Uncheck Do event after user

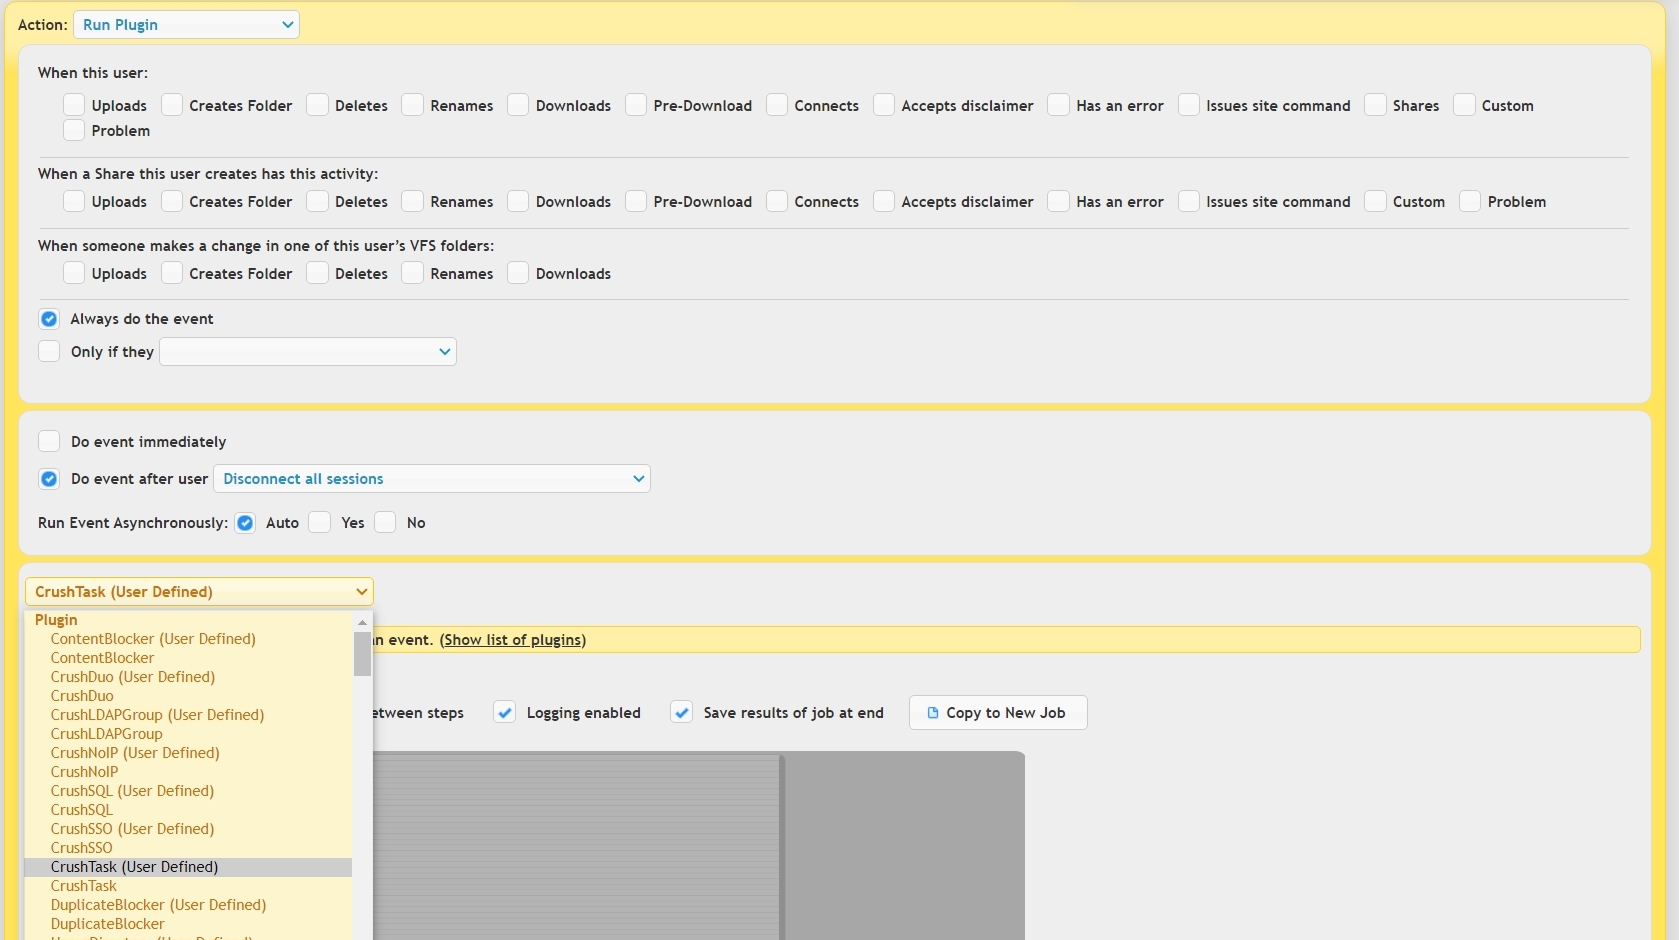click(x=49, y=479)
